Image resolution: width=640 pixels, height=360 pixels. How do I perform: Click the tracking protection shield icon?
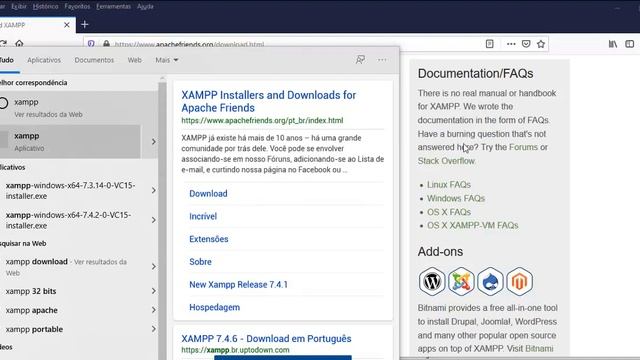tap(91, 43)
